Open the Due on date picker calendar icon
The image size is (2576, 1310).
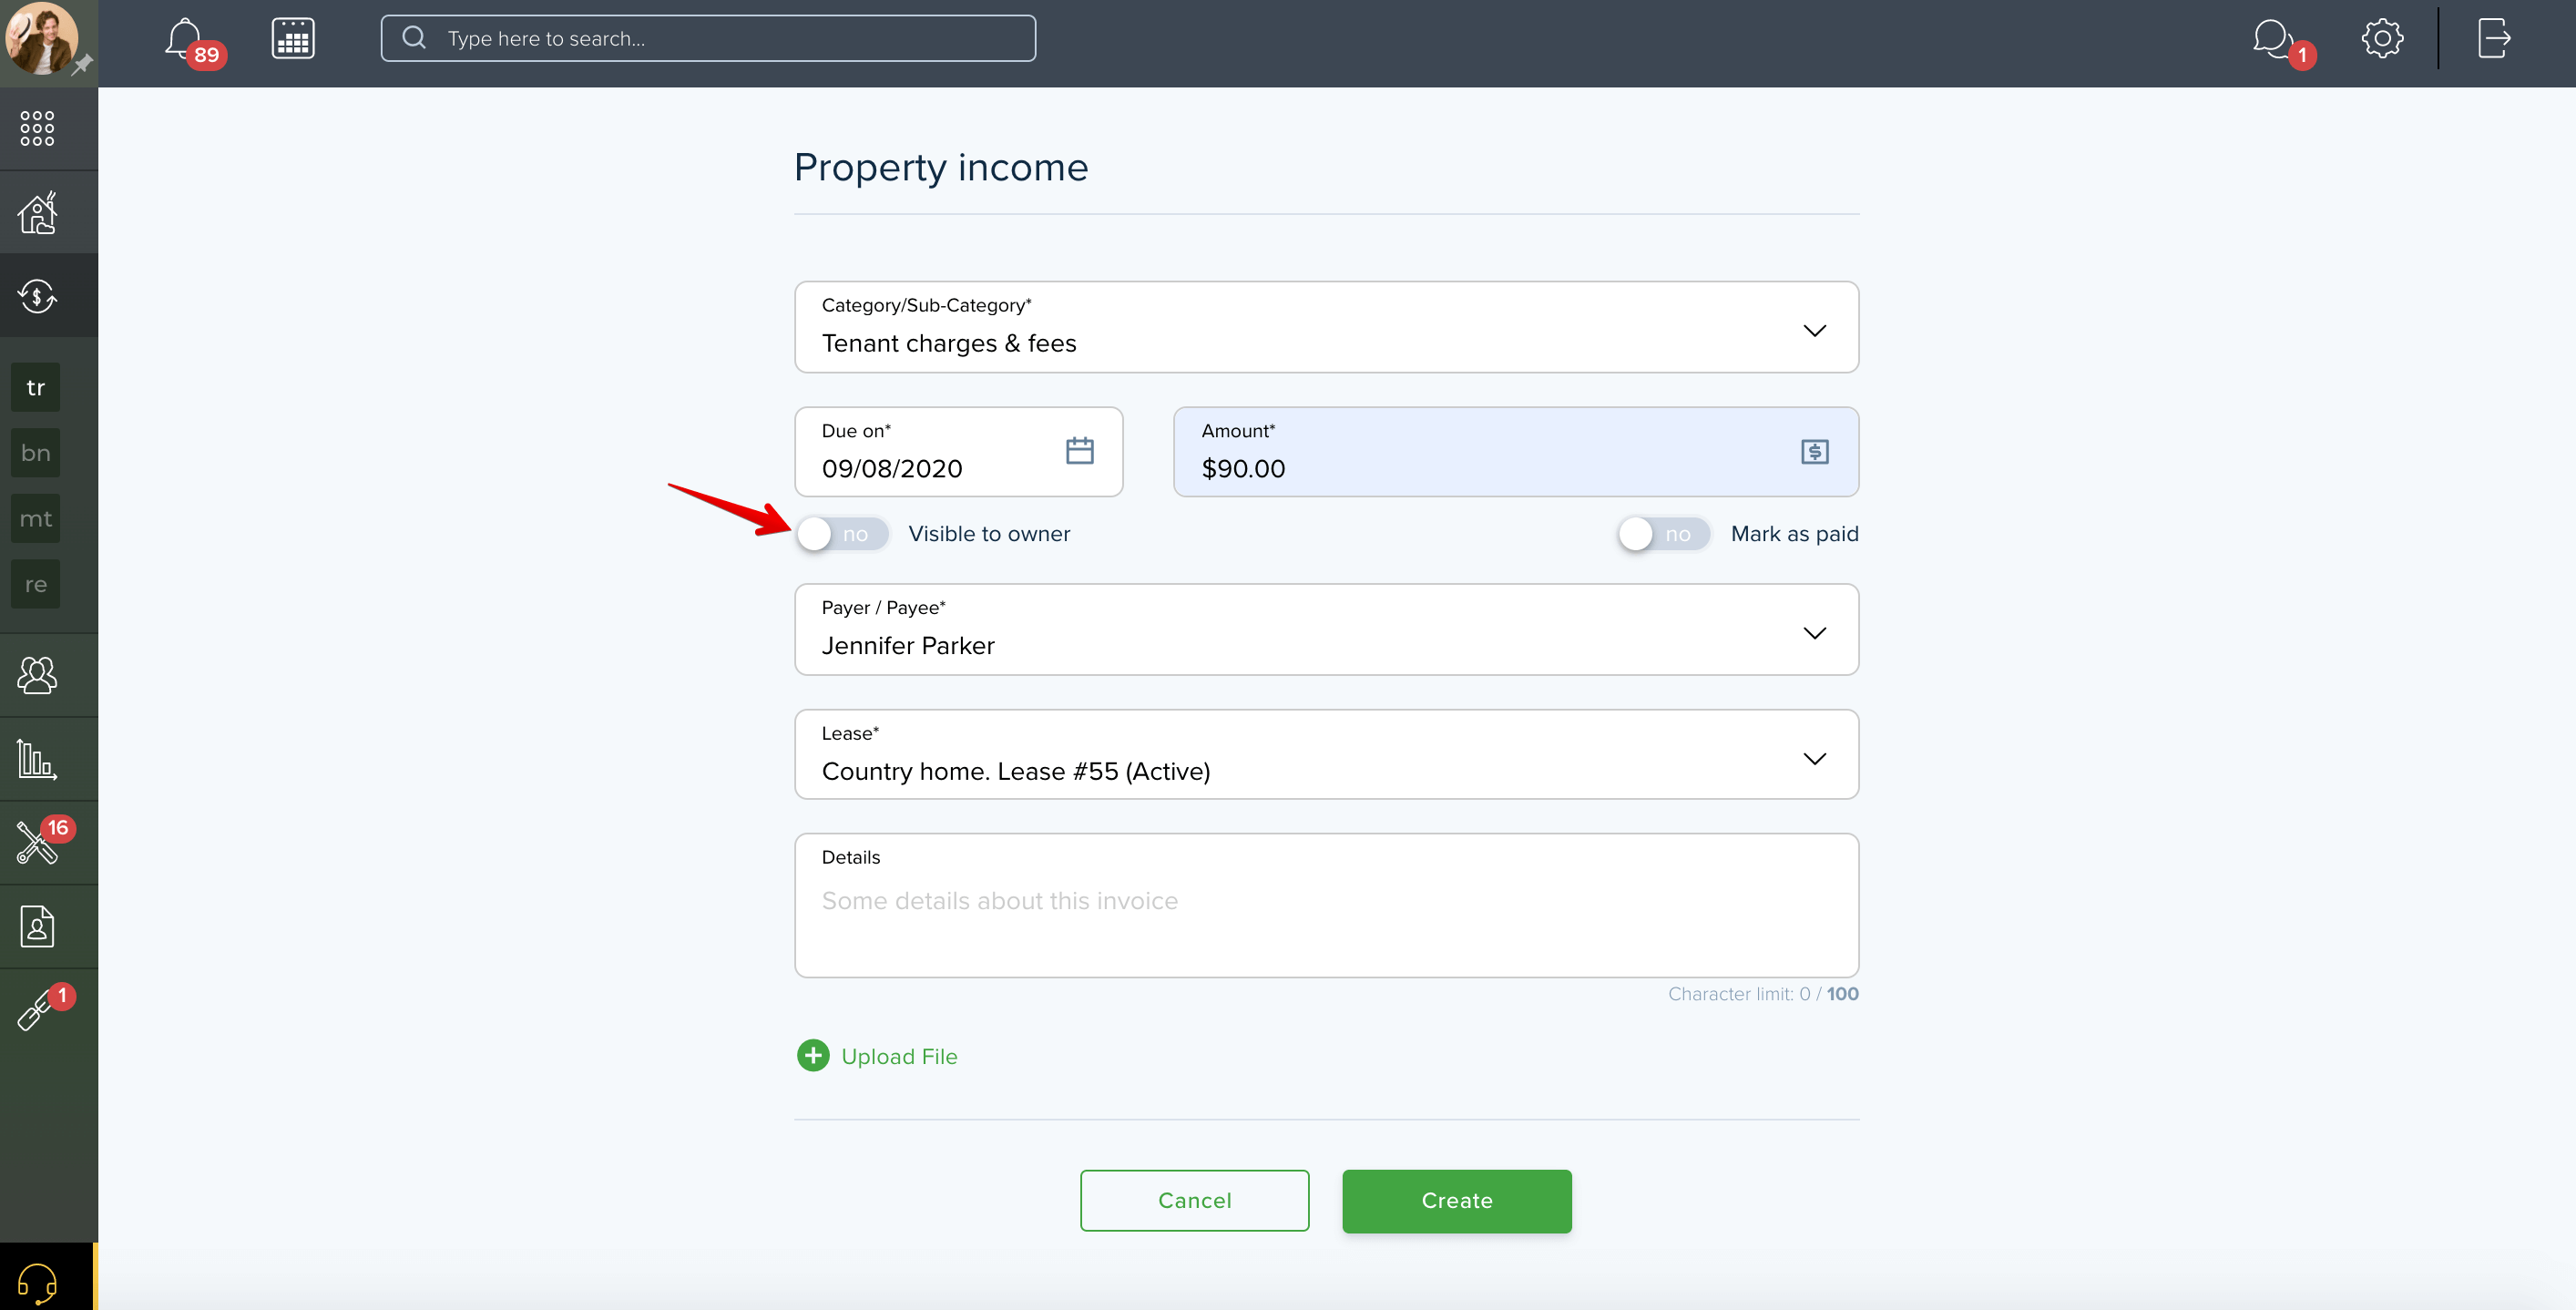pos(1080,451)
